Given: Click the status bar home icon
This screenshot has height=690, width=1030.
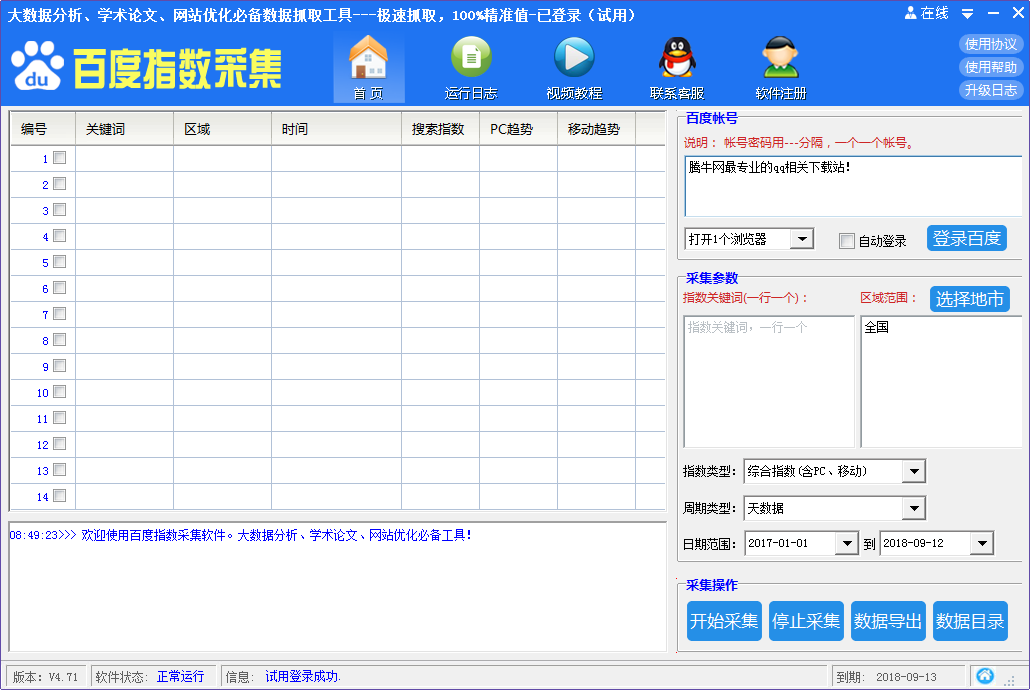Looking at the screenshot, I should click(x=985, y=676).
